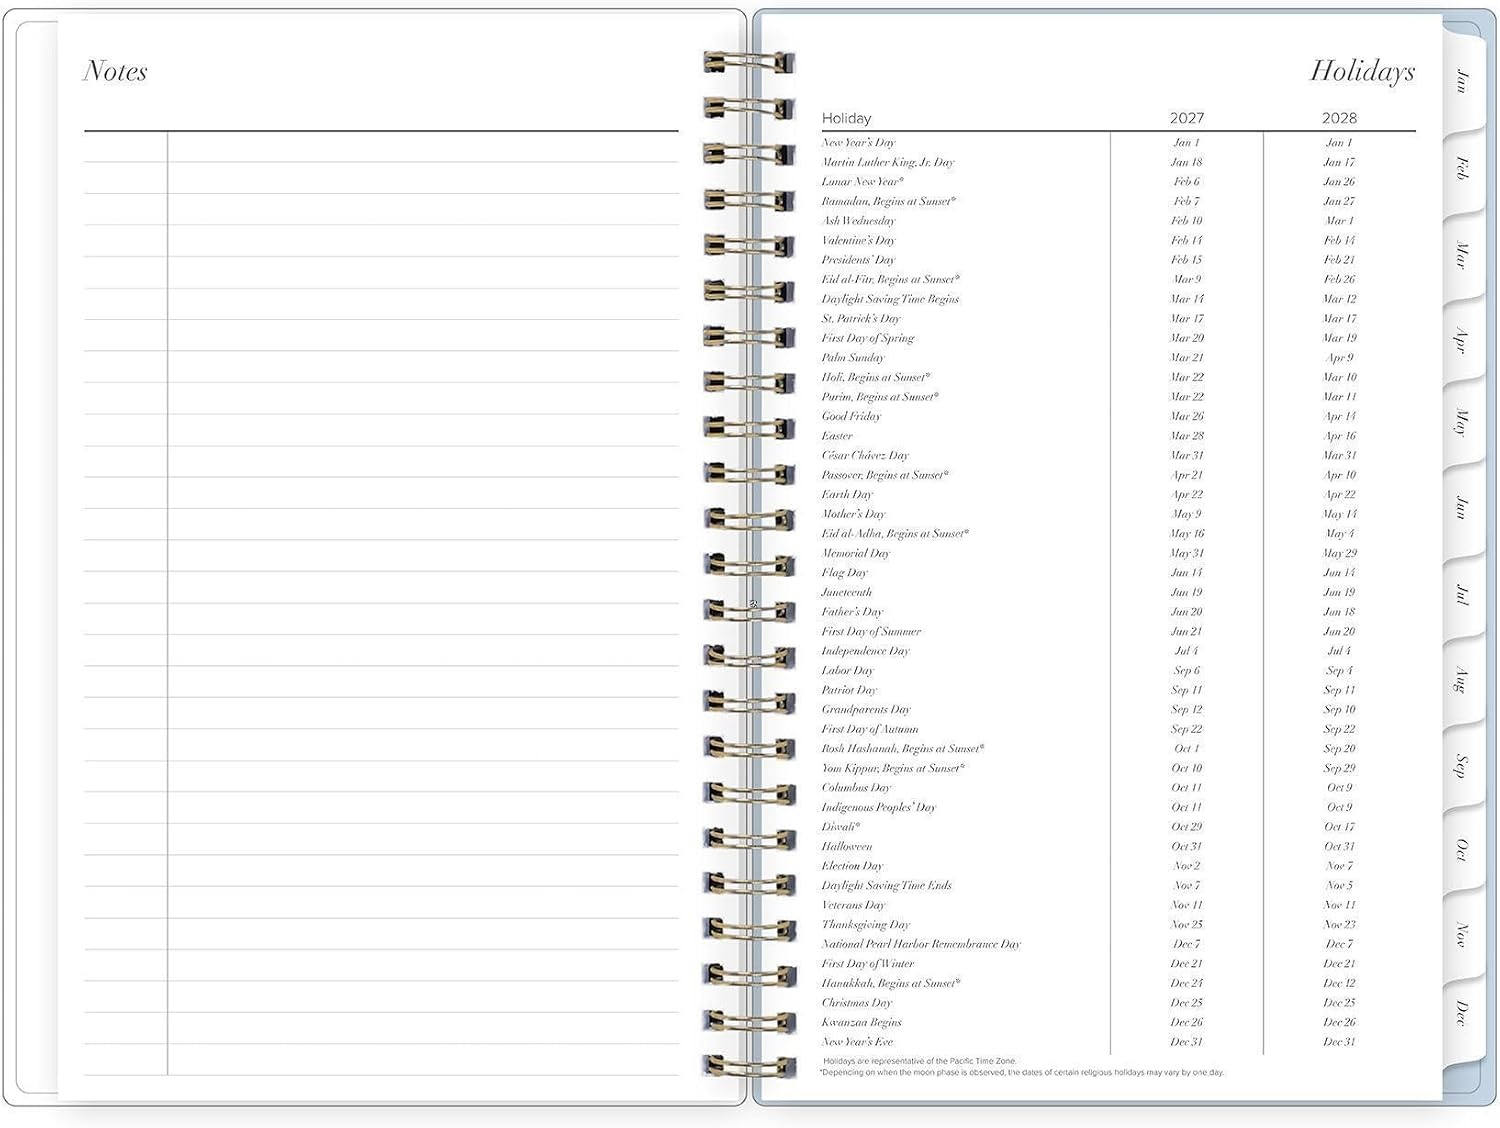1500x1128 pixels.
Task: Click the "Juneteenth" entry
Action: coord(846,592)
